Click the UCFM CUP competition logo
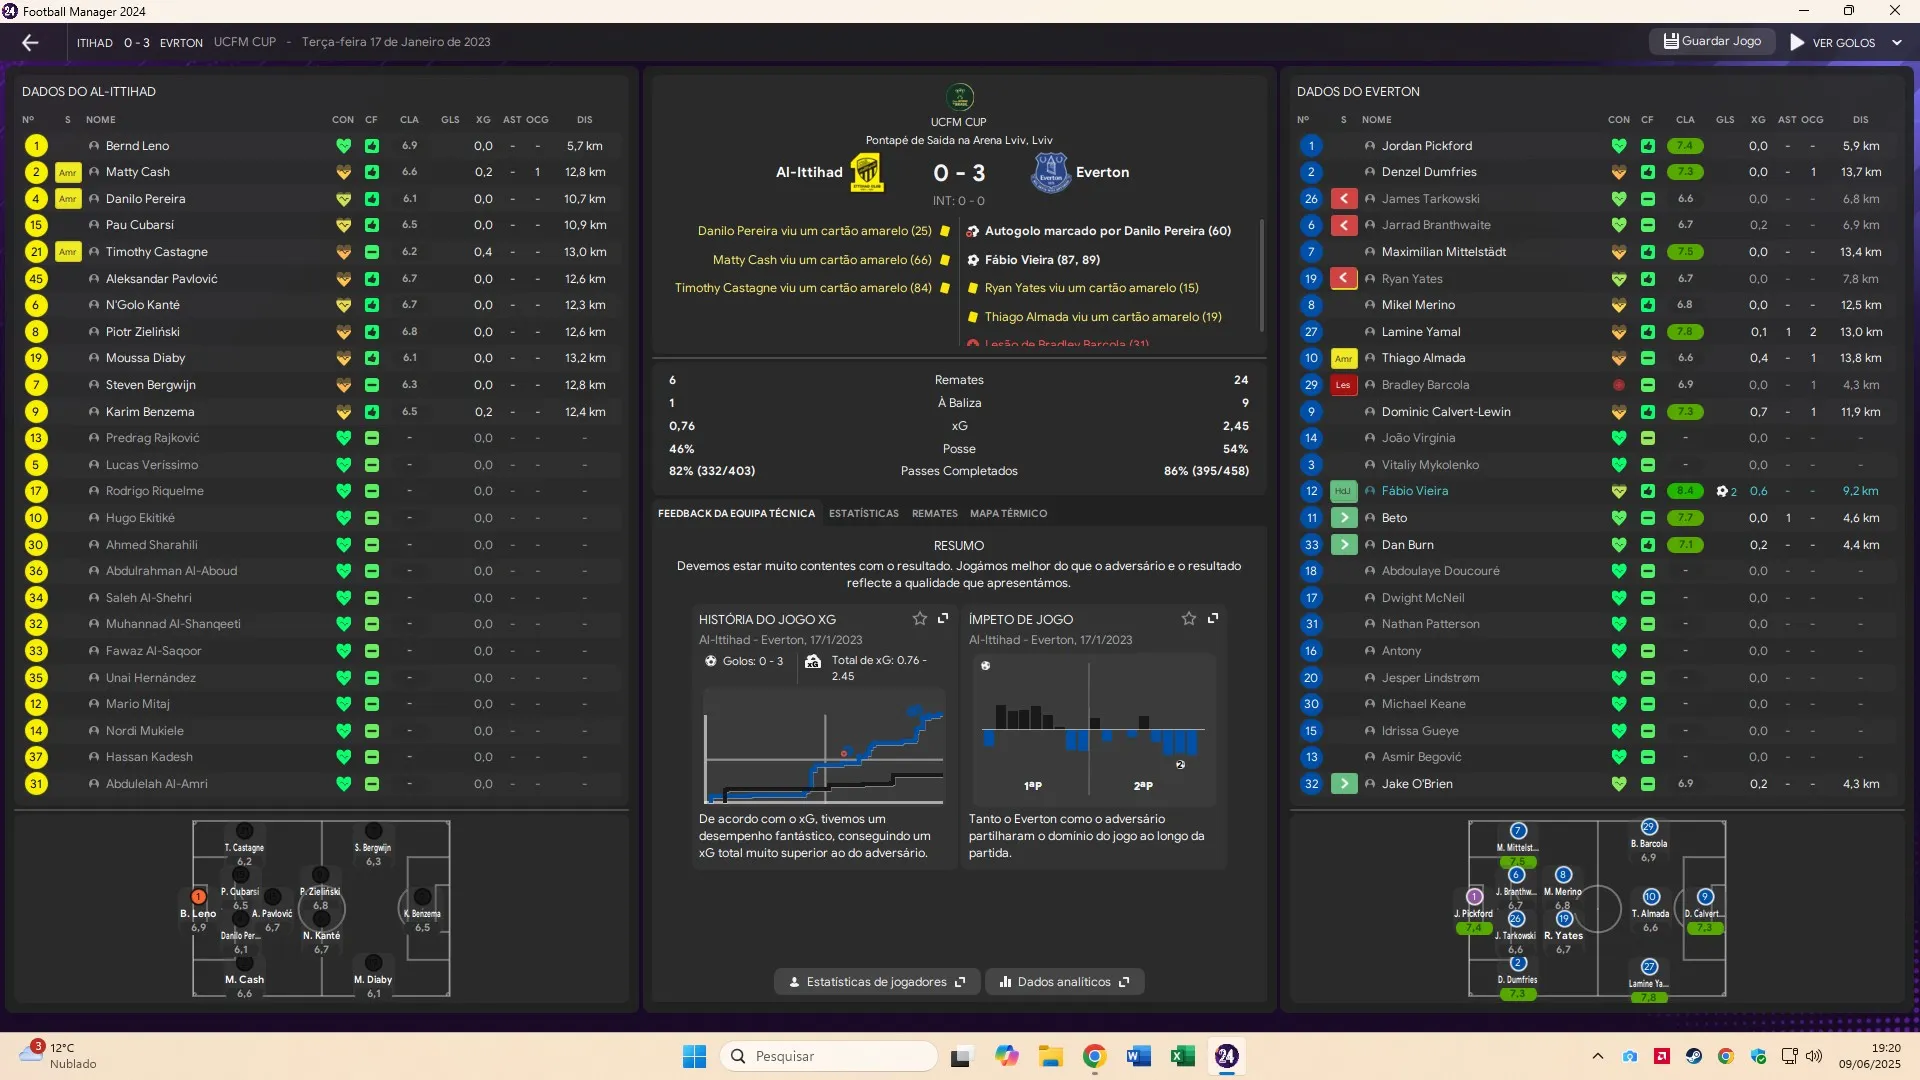1920x1080 pixels. click(x=960, y=97)
